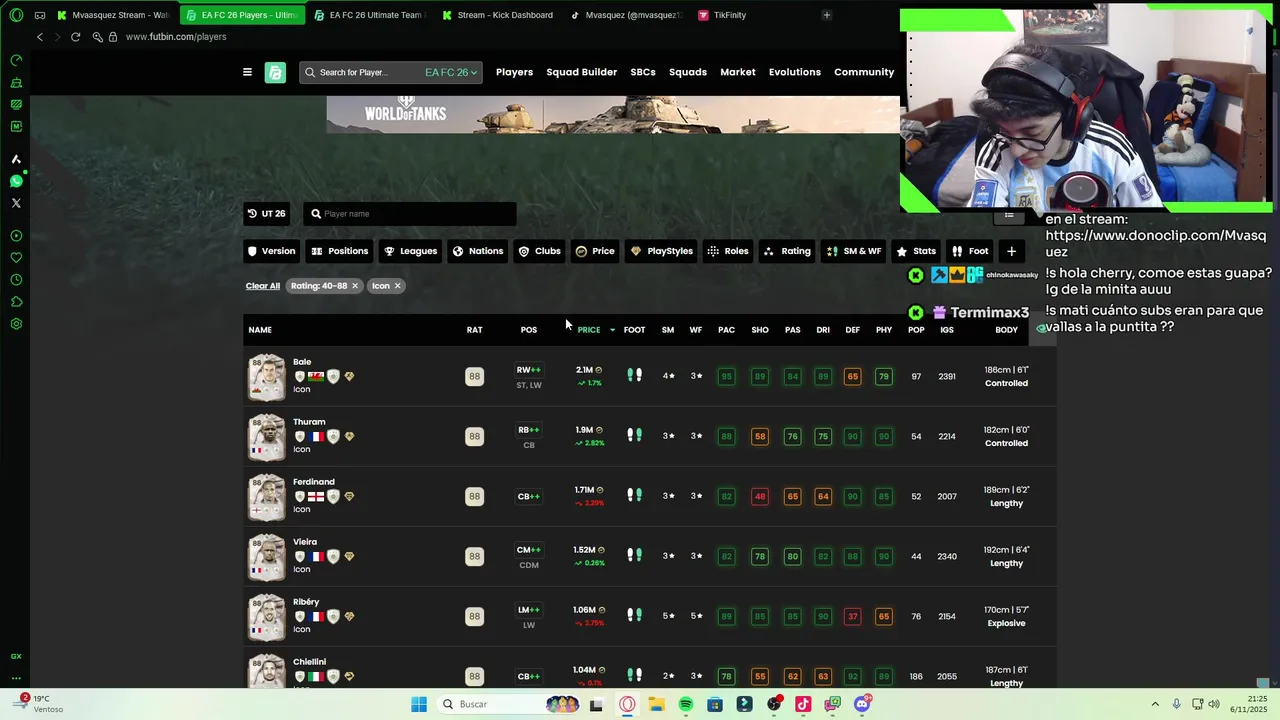Viewport: 1280px width, 720px height.
Task: Open extensions cube icon in sidebar
Action: 16,302
